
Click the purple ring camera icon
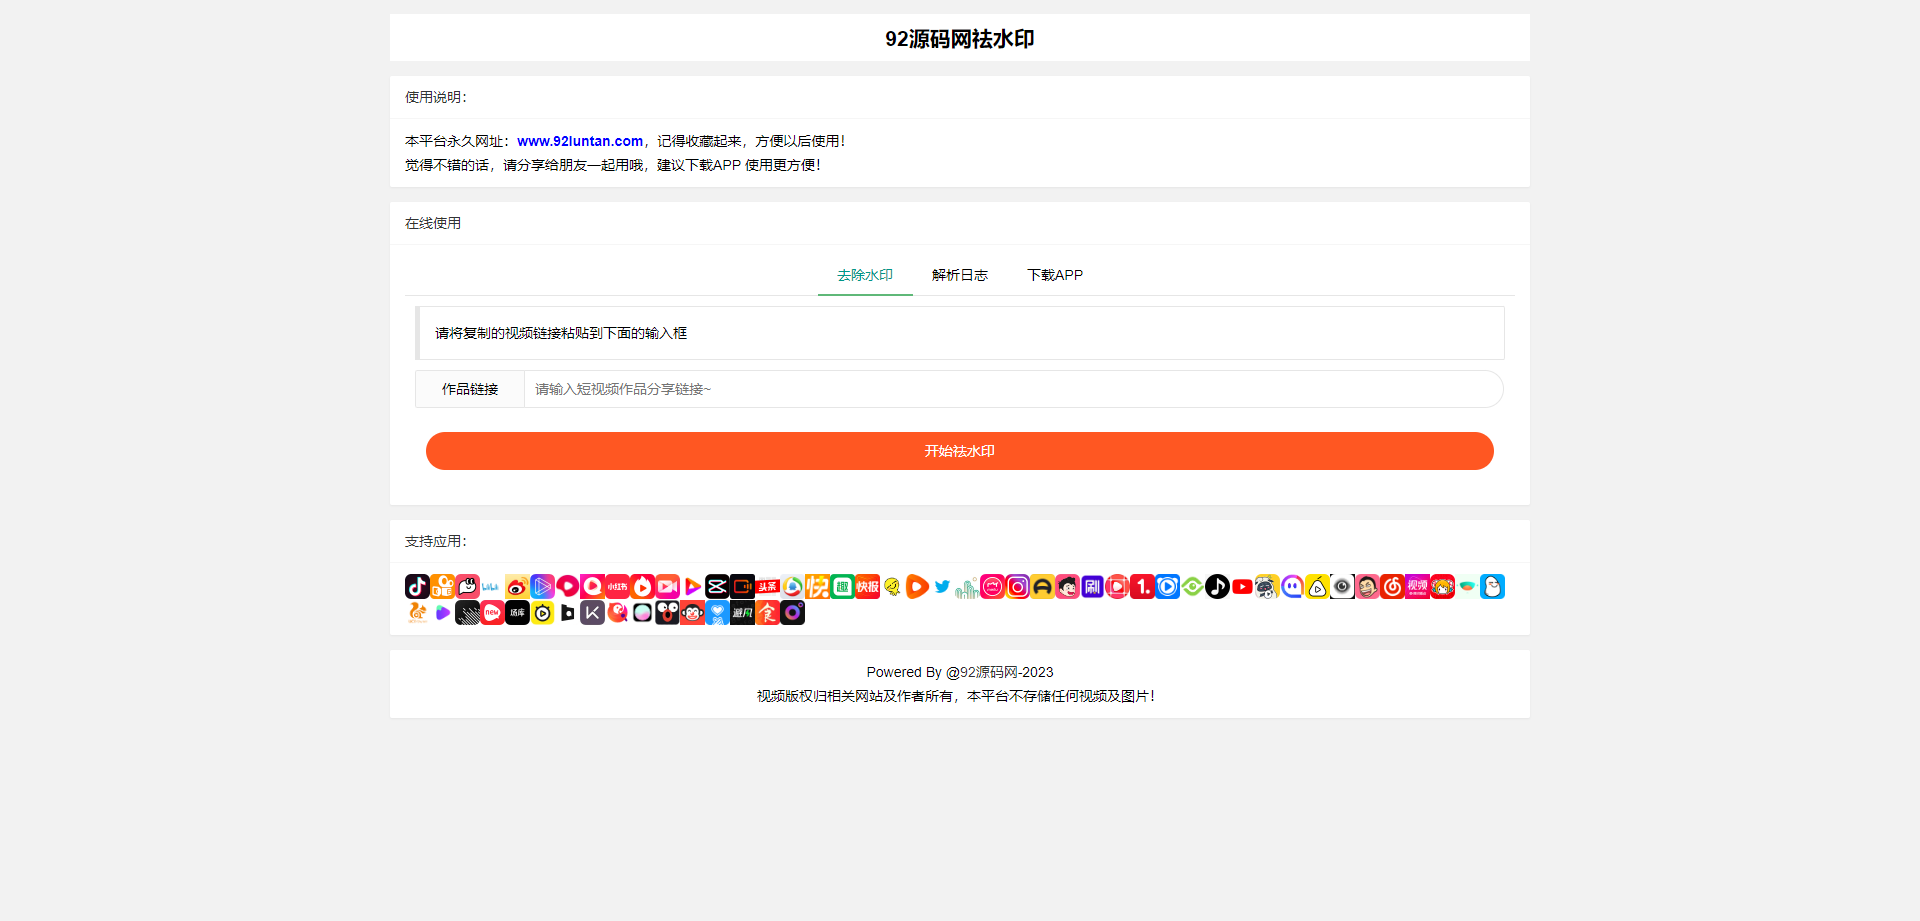click(792, 612)
